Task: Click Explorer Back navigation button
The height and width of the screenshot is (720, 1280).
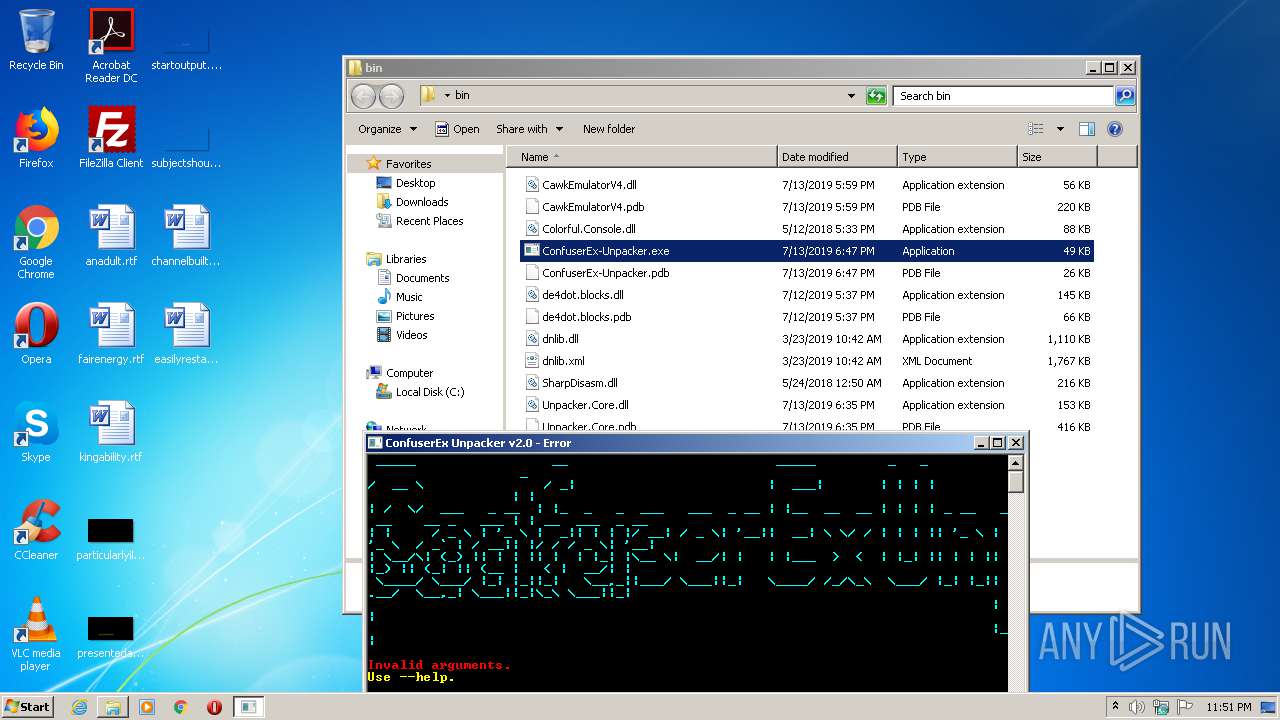Action: pos(364,96)
